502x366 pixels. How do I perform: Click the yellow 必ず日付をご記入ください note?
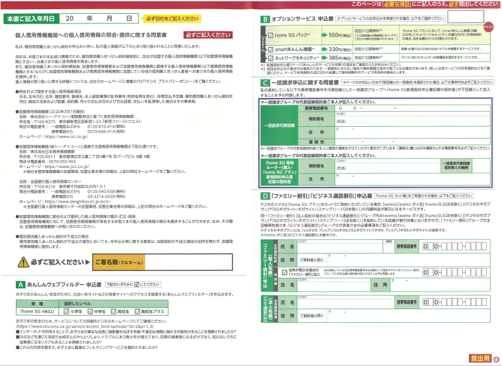[172, 19]
